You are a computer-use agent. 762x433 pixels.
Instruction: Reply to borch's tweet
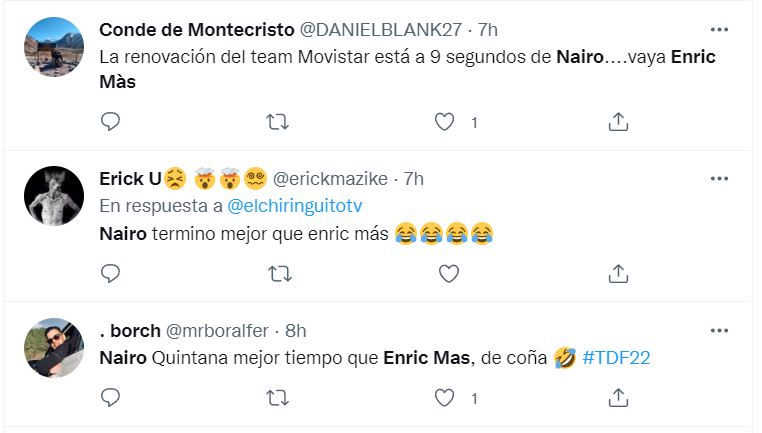click(111, 397)
